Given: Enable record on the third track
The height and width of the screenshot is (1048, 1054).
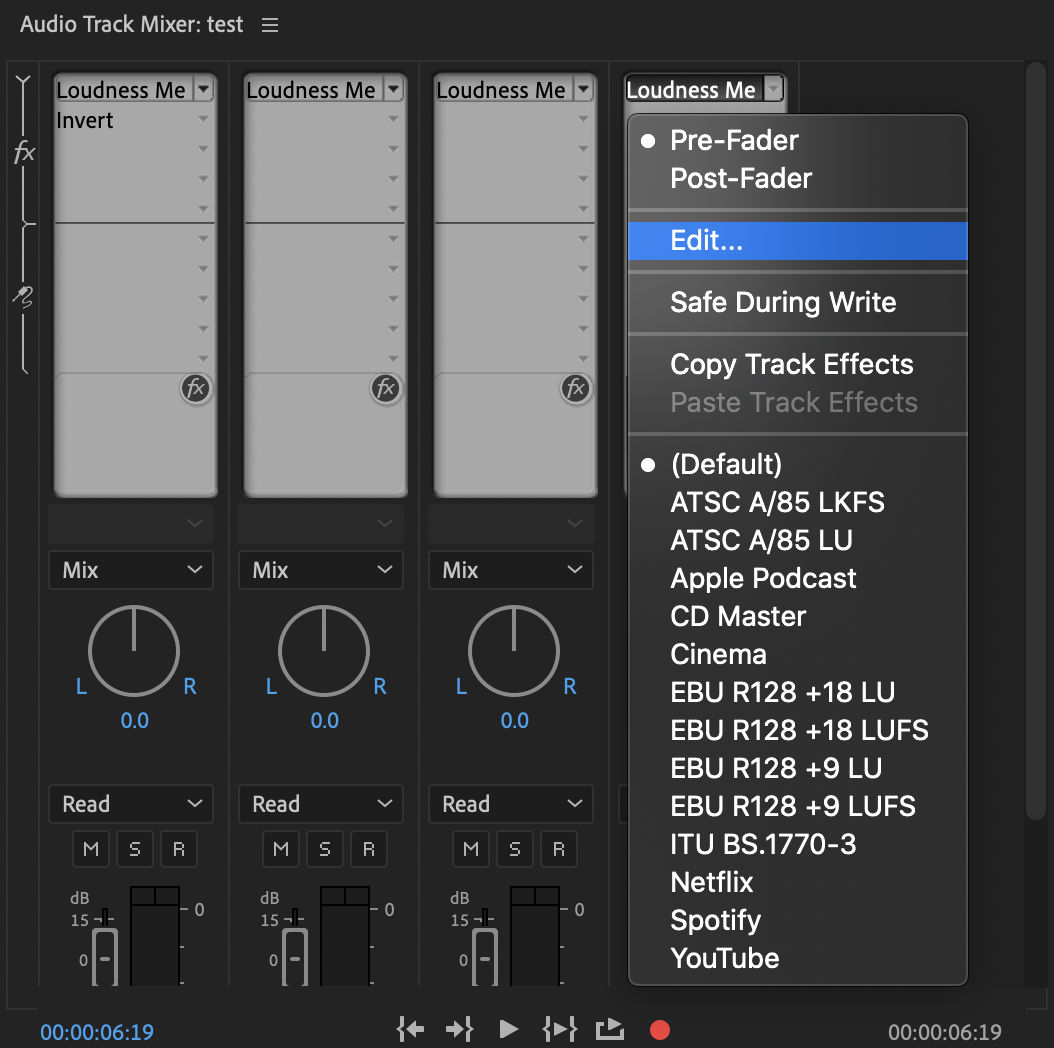Looking at the screenshot, I should click(559, 849).
